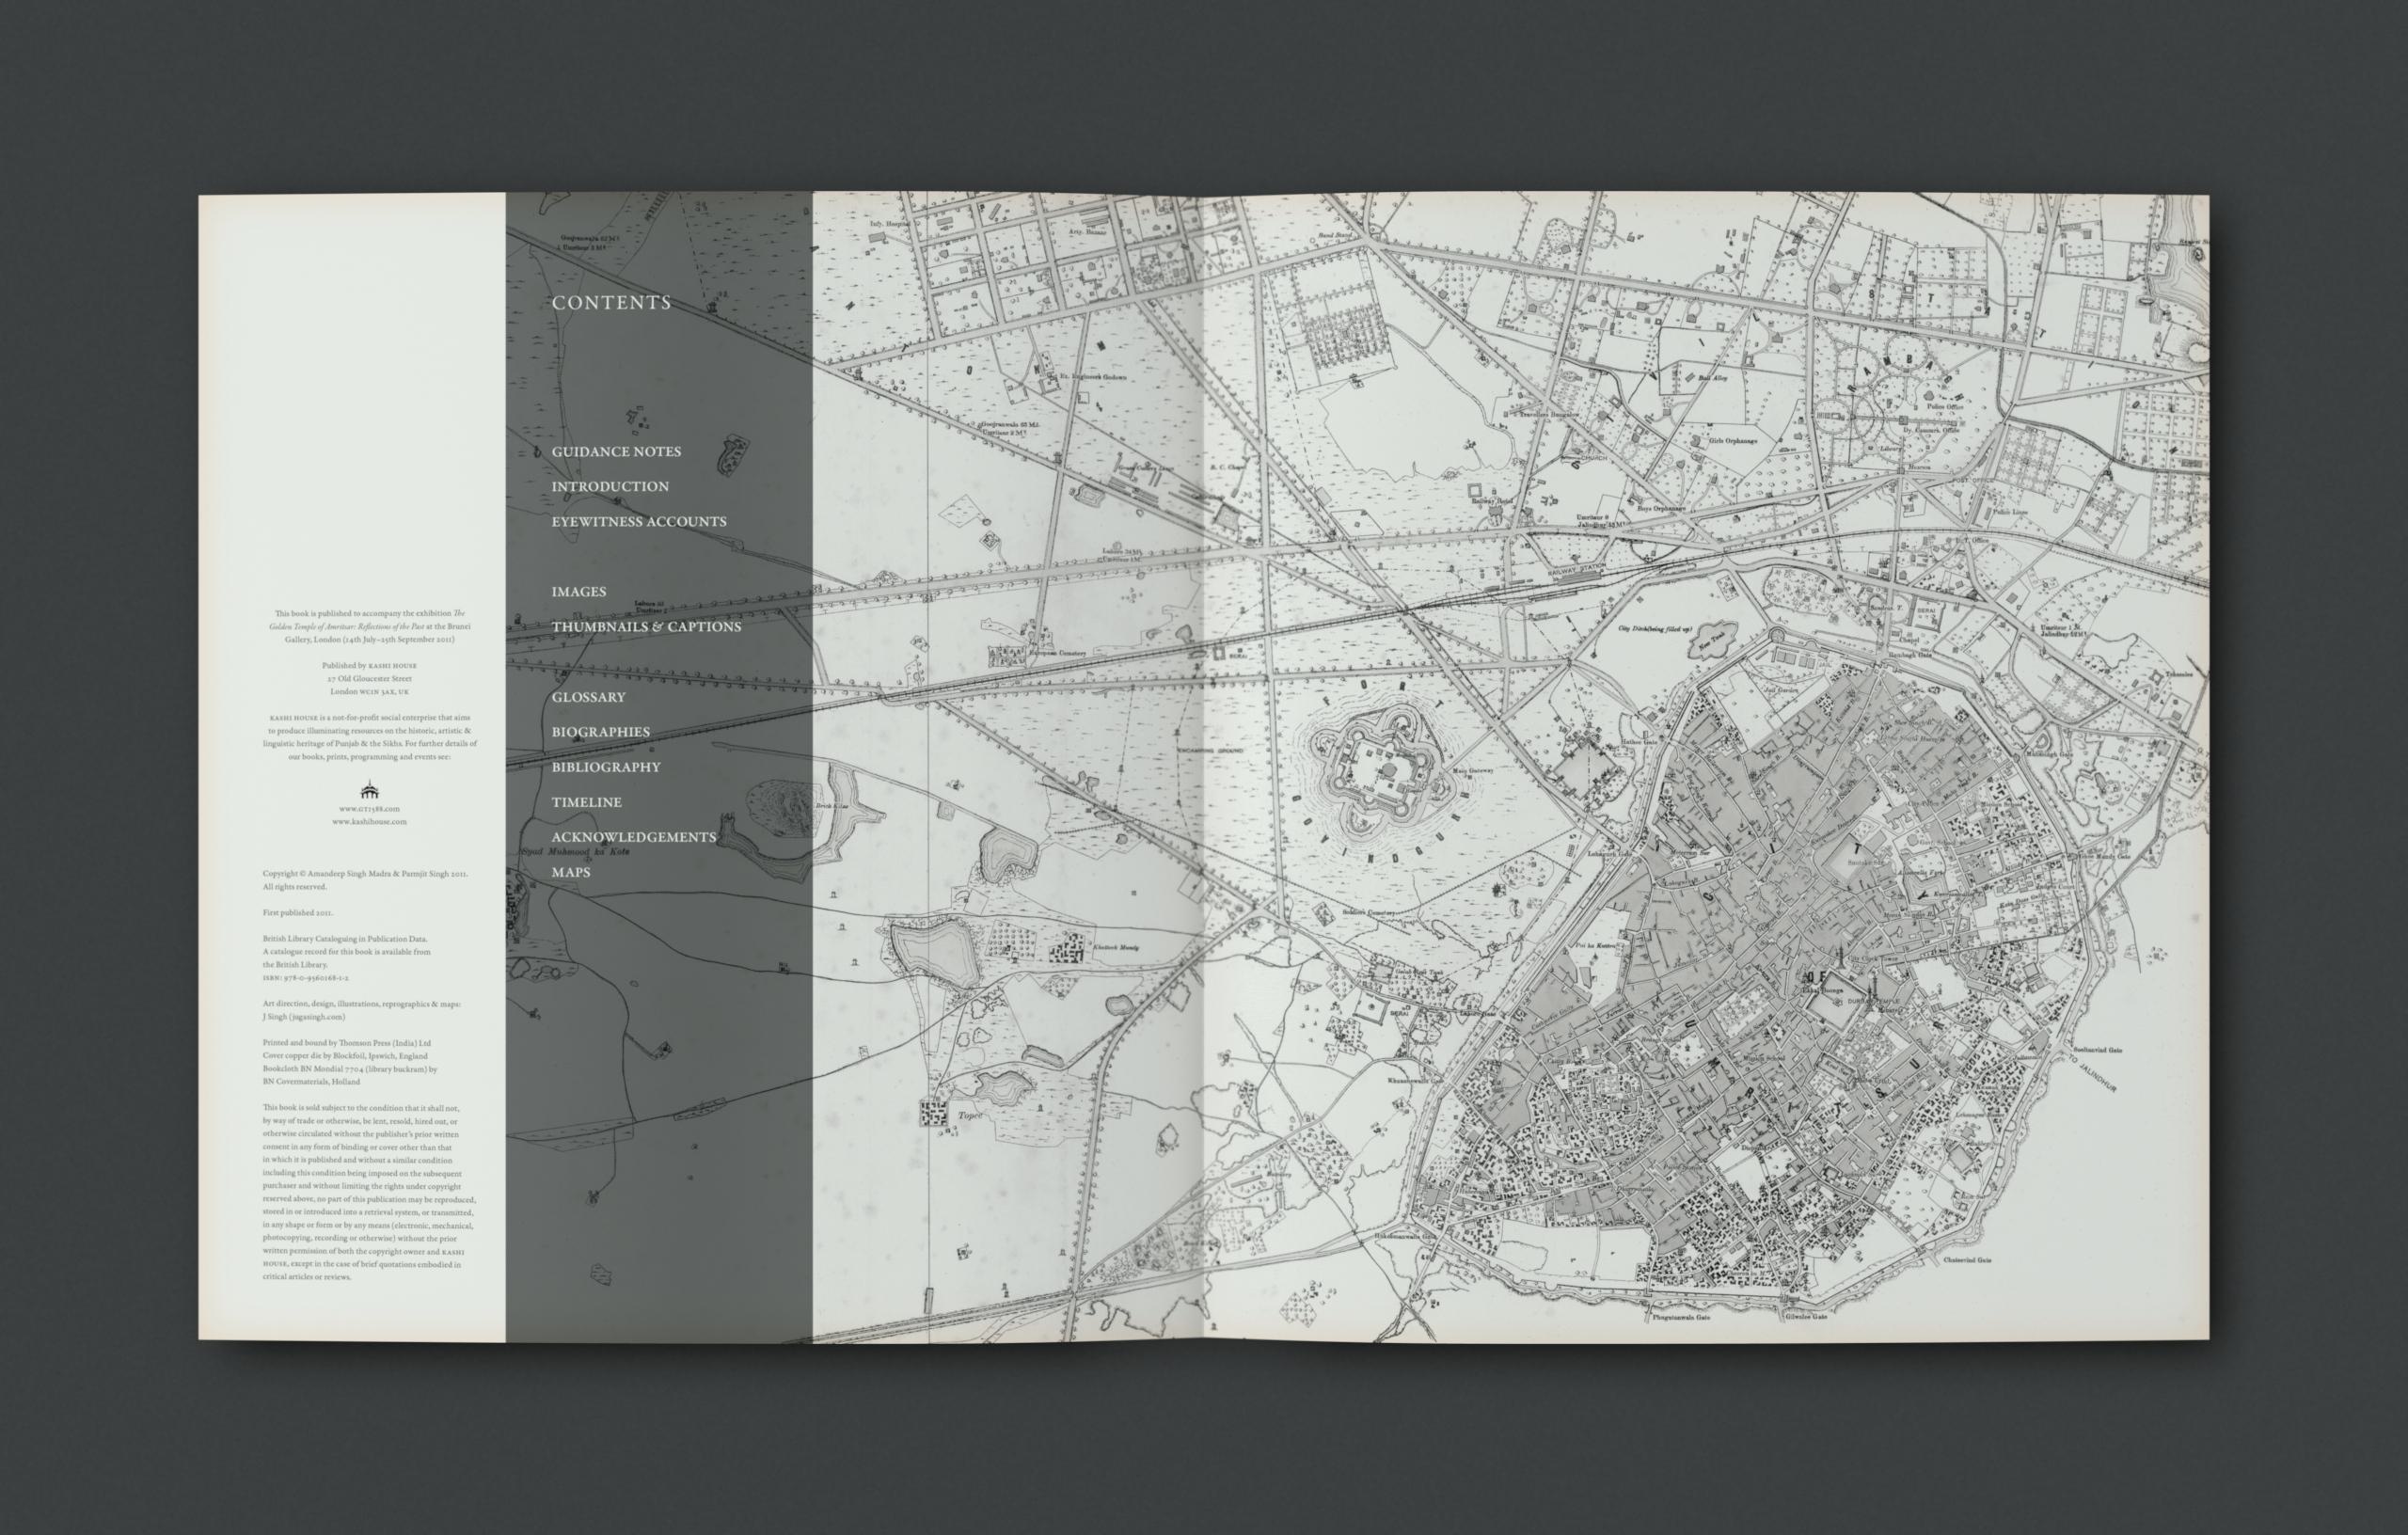Viewport: 2408px width, 1535px height.
Task: Click the ISBN number line
Action: pyautogui.click(x=305, y=978)
